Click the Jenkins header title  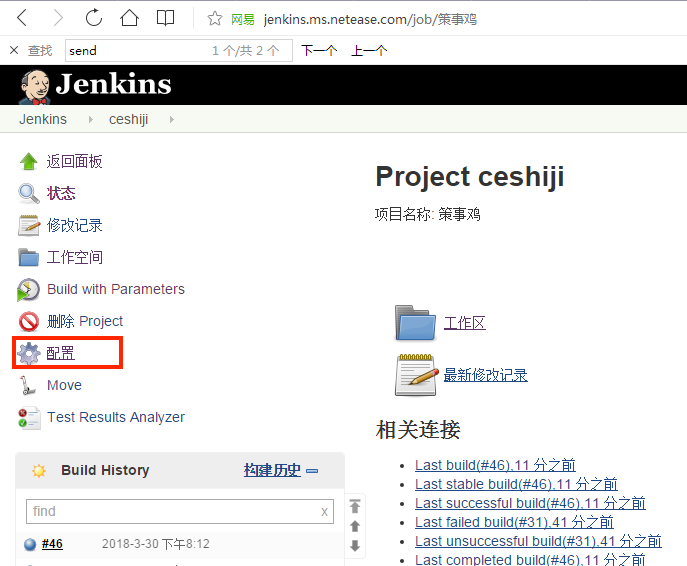pyautogui.click(x=113, y=84)
